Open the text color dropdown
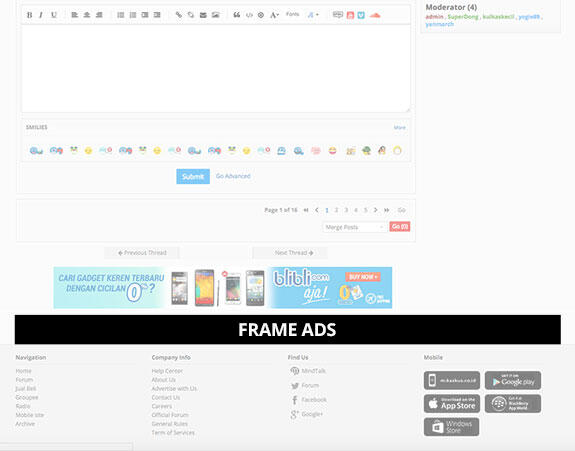This screenshot has width=575, height=451. [313, 15]
